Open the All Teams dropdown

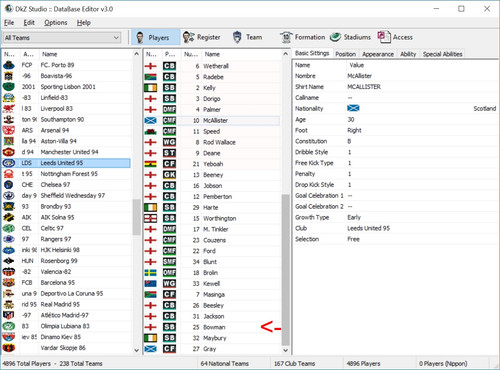62,38
